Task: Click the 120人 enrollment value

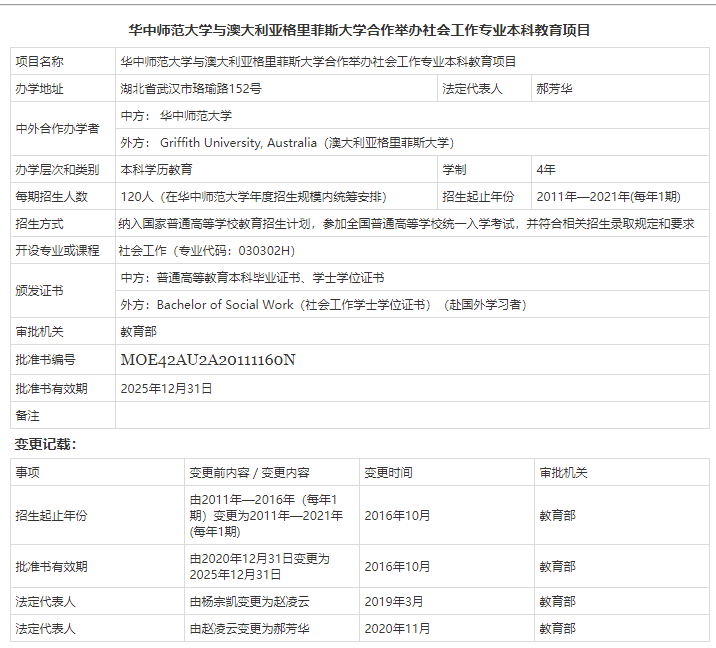Action: [x=253, y=197]
